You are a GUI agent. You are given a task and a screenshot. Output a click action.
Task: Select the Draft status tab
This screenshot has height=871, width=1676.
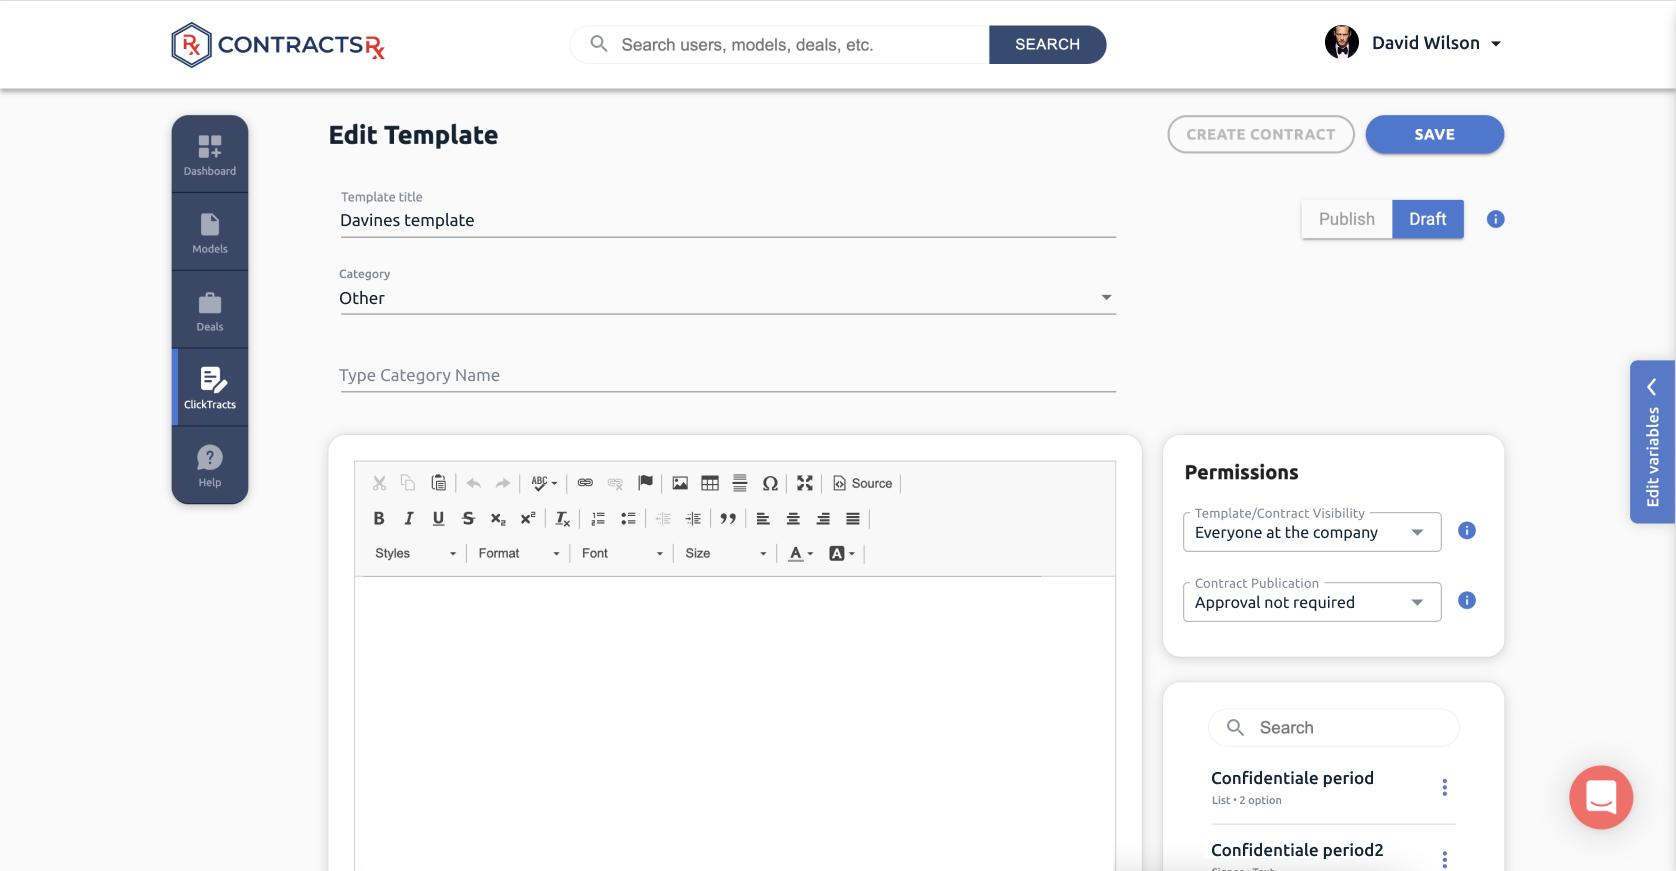[1428, 219]
